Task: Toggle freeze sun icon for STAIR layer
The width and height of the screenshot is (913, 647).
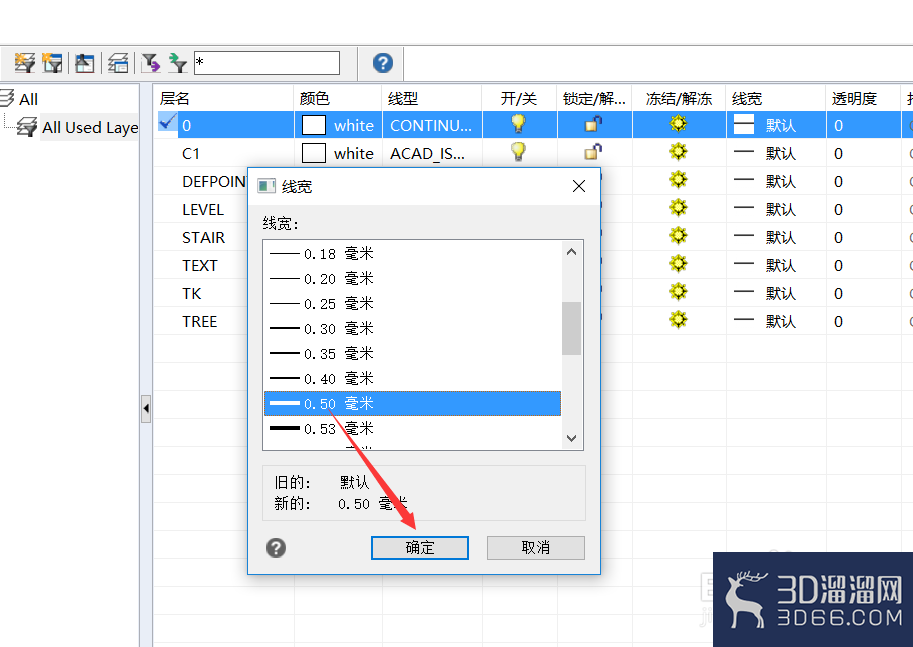Action: coord(678,235)
